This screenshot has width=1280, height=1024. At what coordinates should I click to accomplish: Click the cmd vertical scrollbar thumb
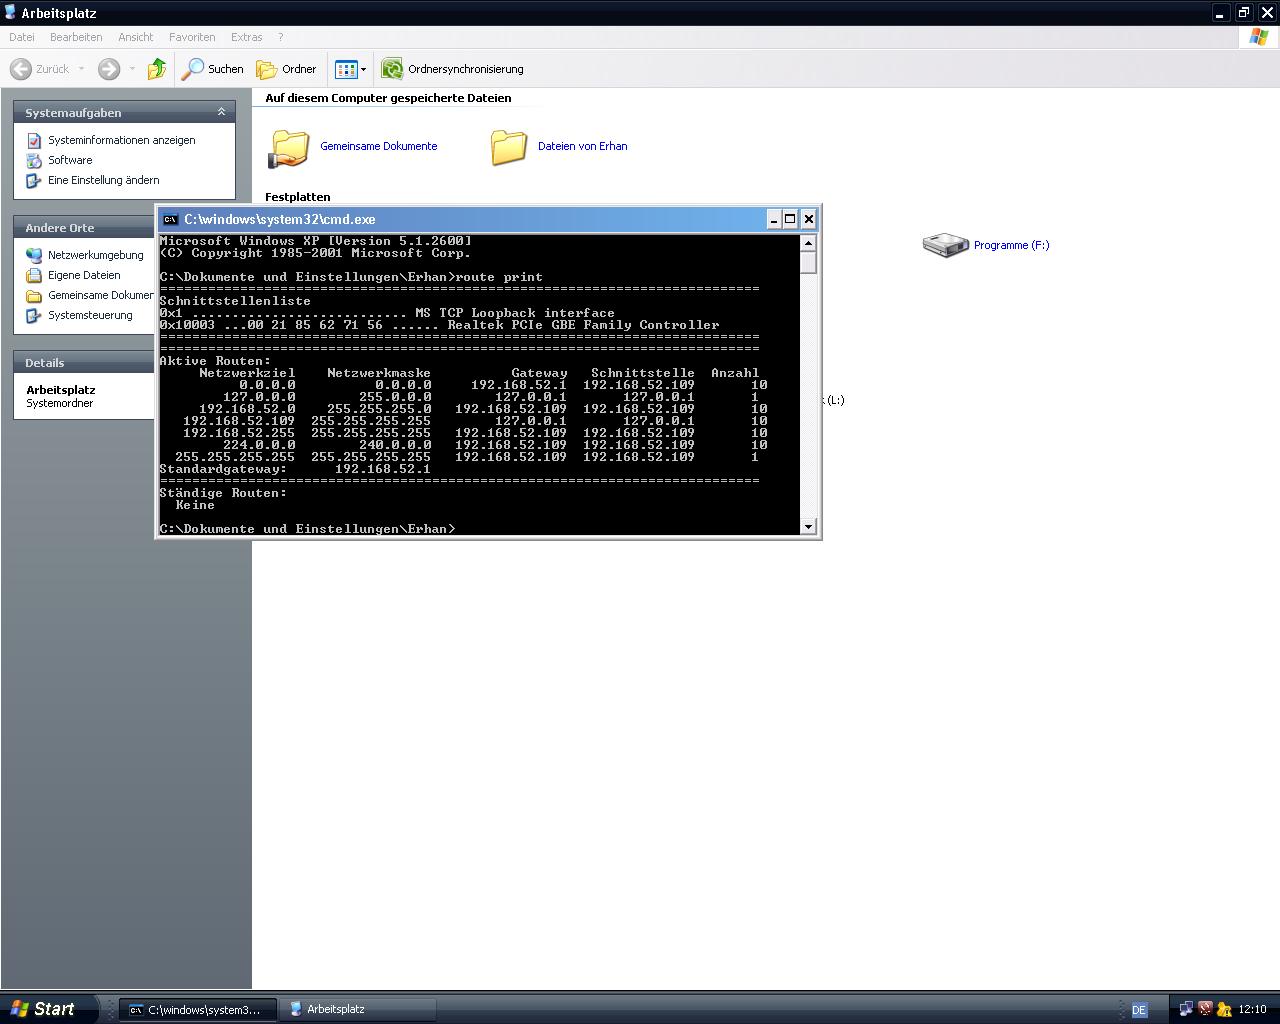point(808,262)
